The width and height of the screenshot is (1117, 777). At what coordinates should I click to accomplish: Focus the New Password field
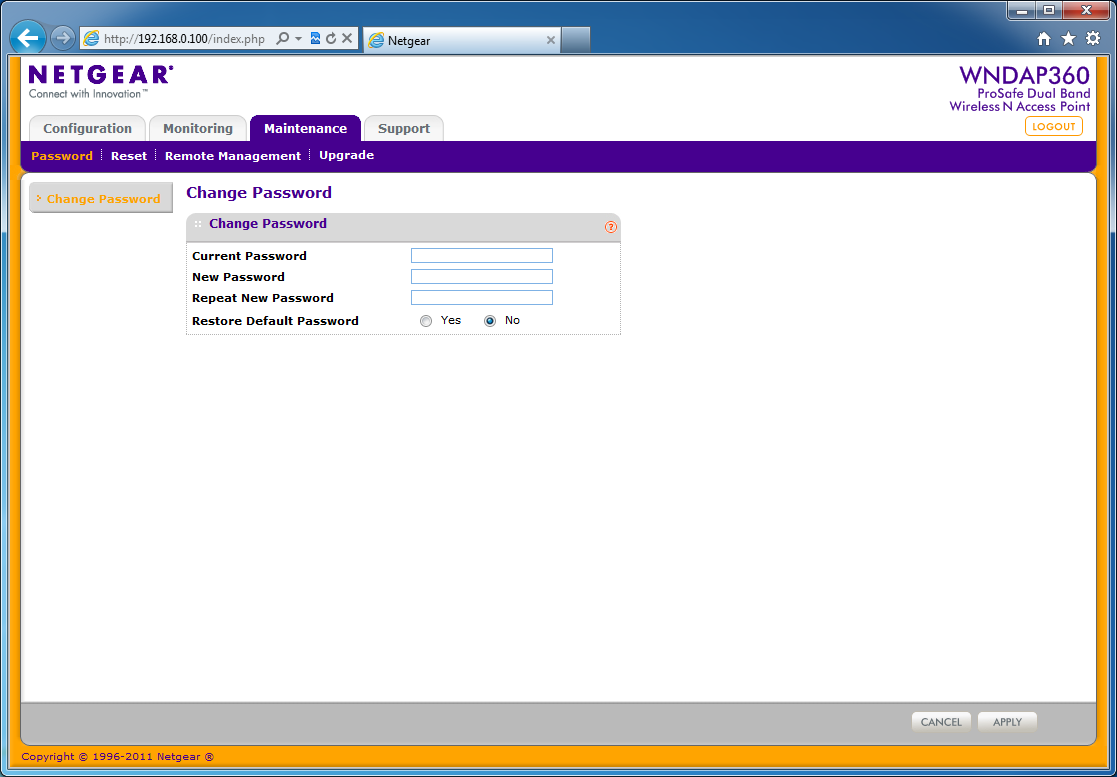[482, 276]
